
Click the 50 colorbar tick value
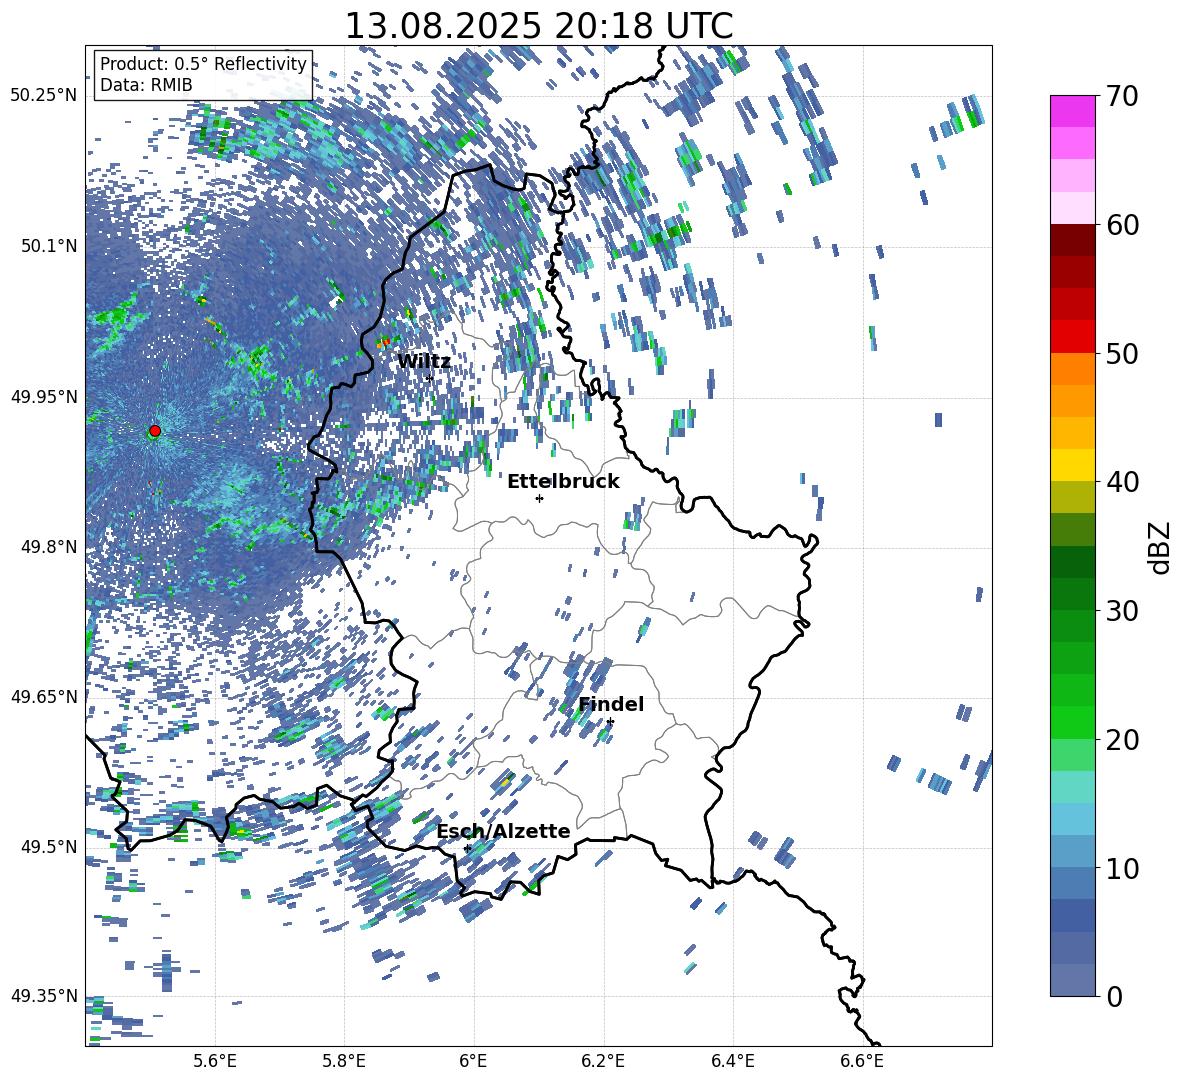[1122, 353]
